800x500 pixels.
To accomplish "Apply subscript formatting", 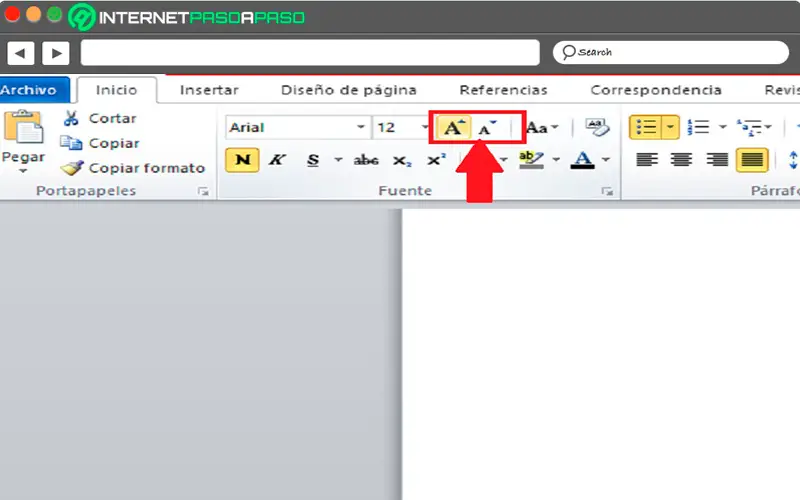I will coord(402,160).
